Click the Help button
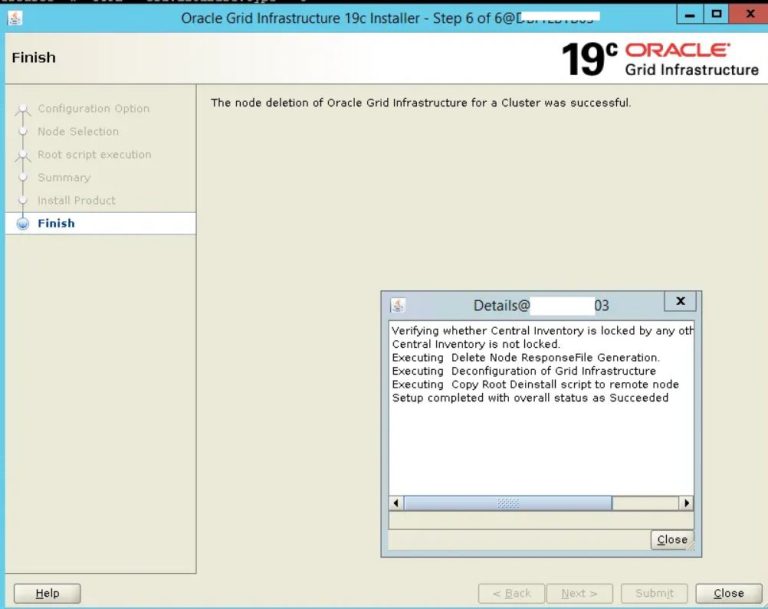The image size is (768, 609). click(47, 593)
